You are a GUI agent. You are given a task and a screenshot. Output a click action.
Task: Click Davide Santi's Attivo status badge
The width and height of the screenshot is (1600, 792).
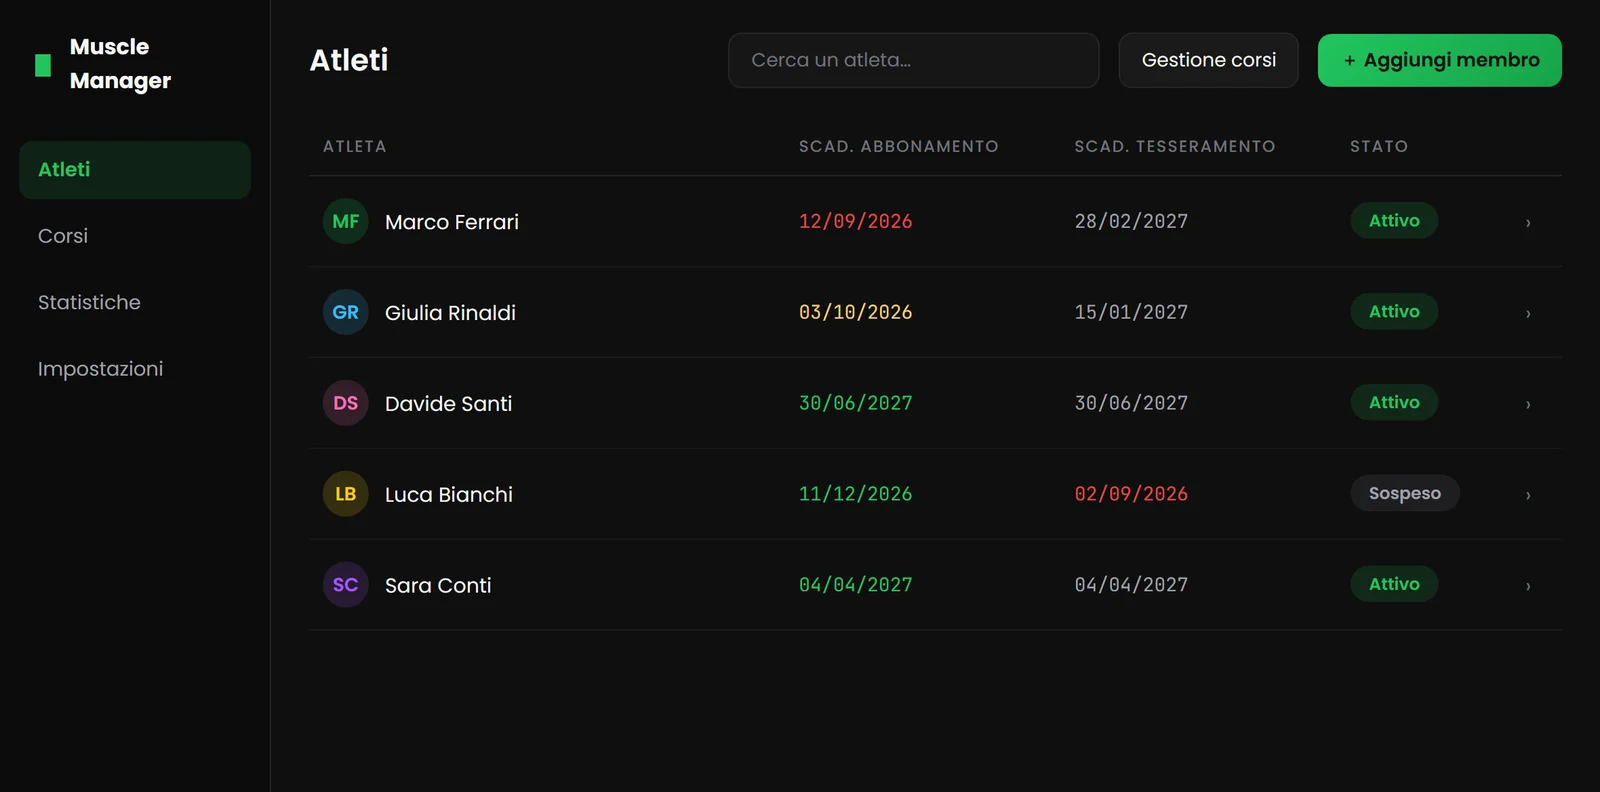(x=1394, y=402)
